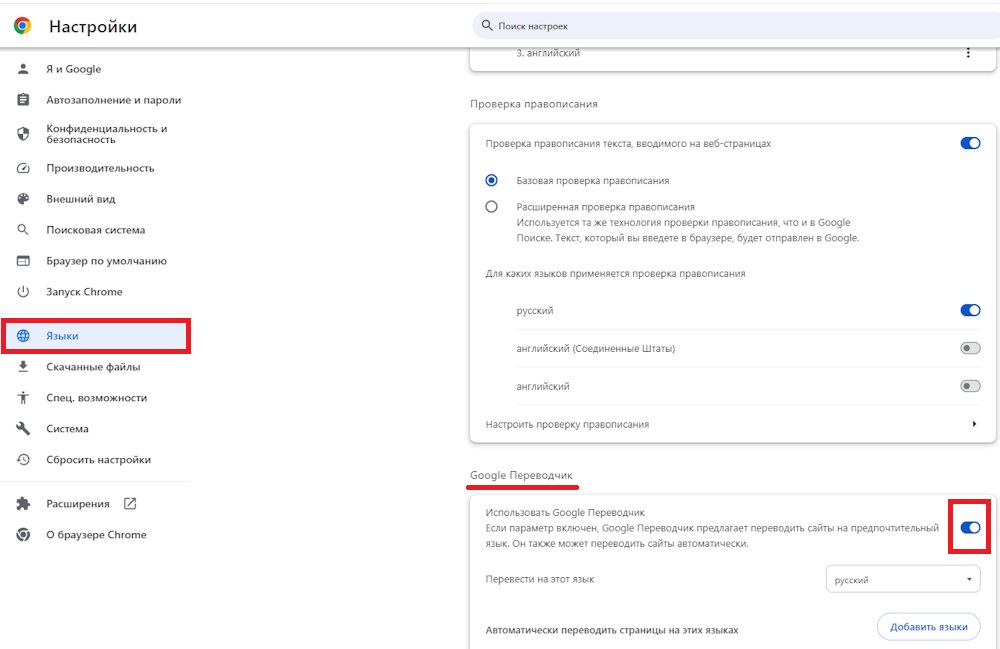Click the clipboard icon for Автозаполнение и пароли
The image size is (1000, 649).
[23, 99]
